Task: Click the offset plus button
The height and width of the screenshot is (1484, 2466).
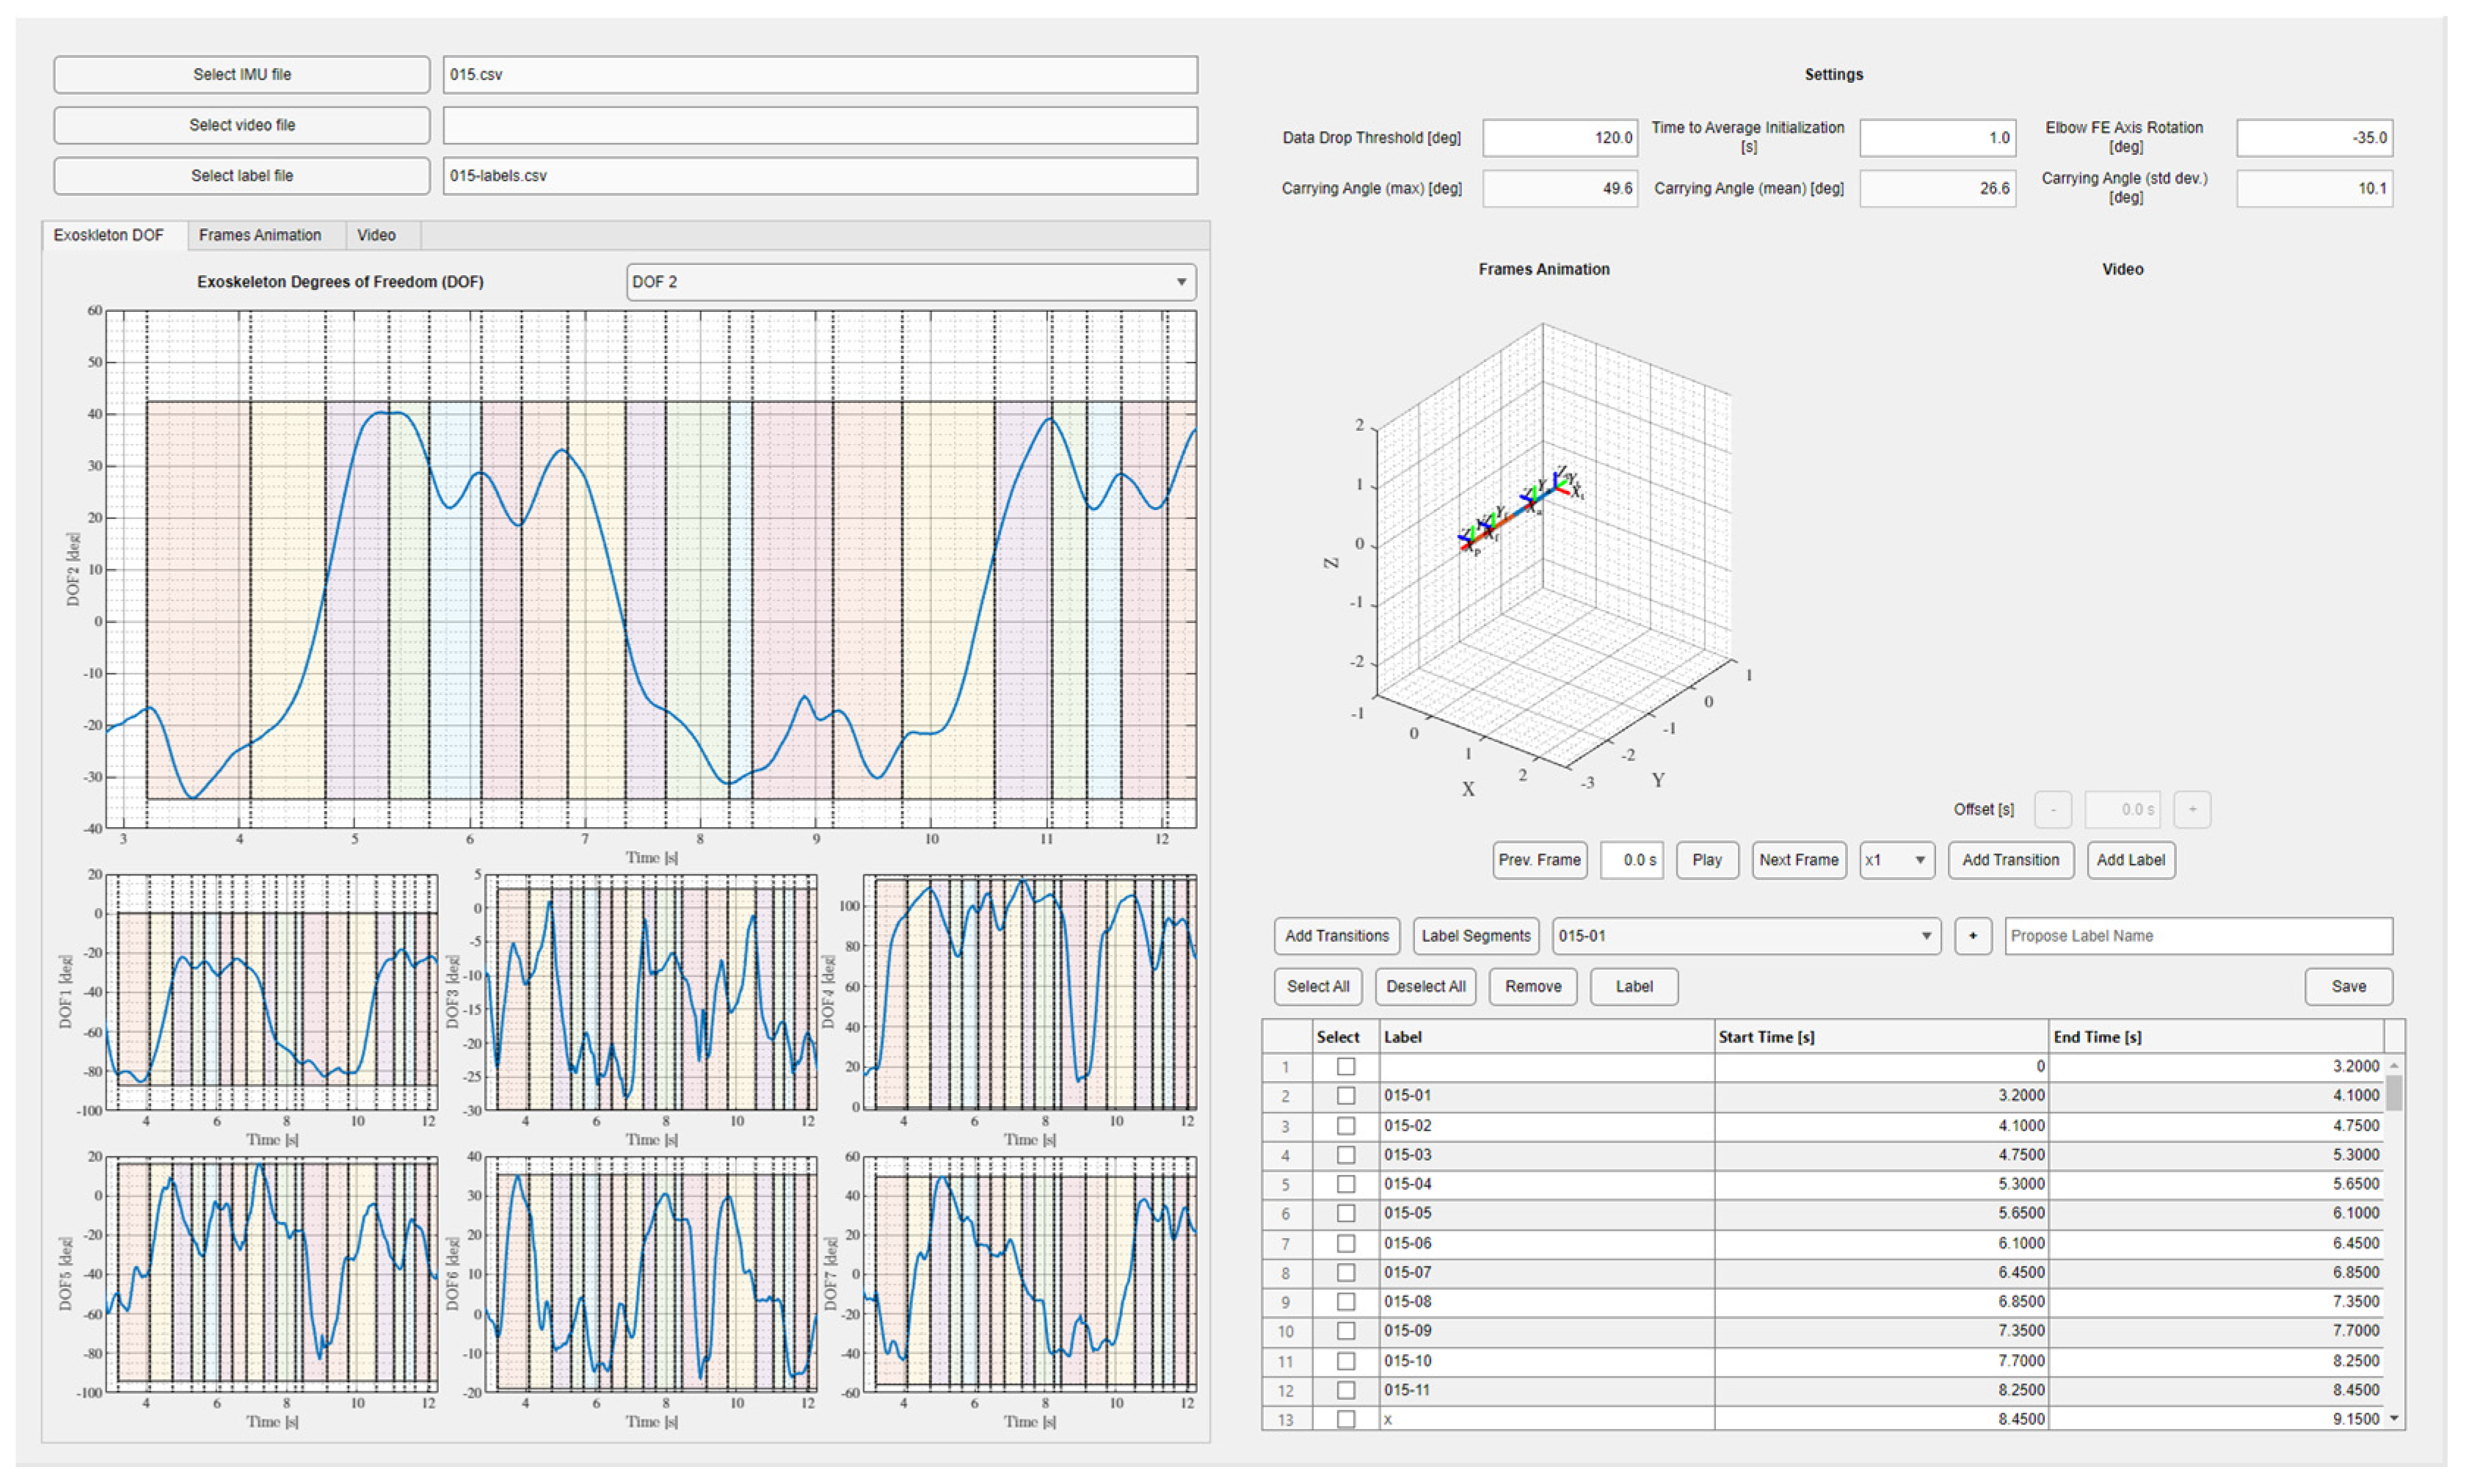Action: click(x=2191, y=809)
